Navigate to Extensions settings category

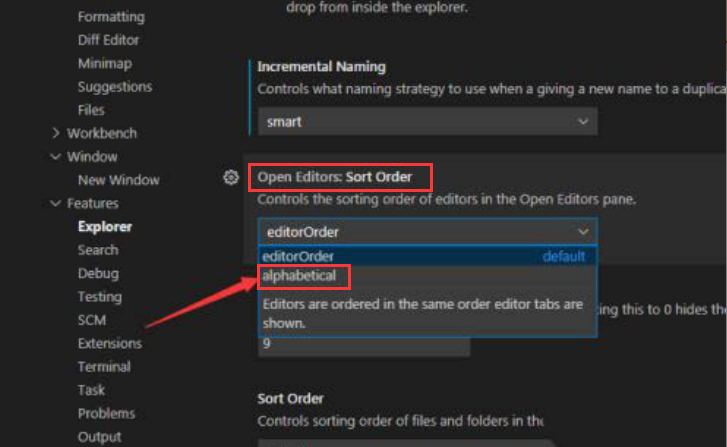[x=110, y=343]
